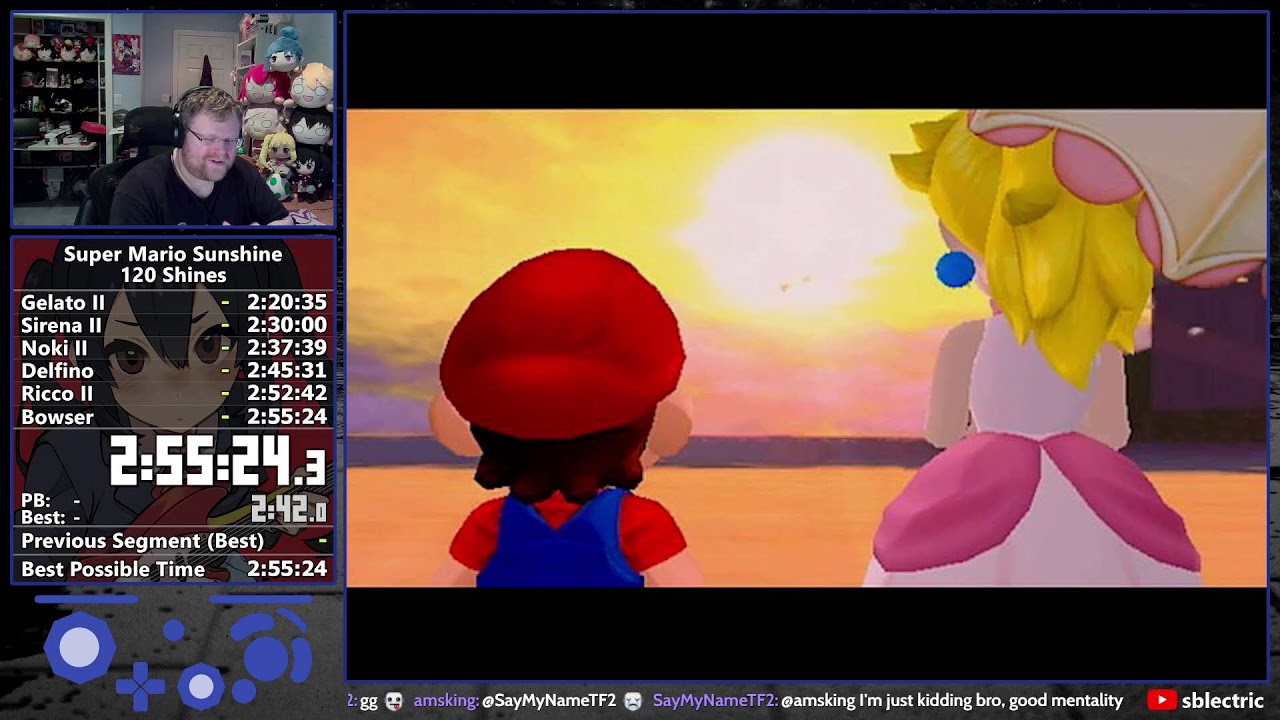This screenshot has width=1280, height=720.
Task: Click the 2:20:35 split time
Action: 287,302
